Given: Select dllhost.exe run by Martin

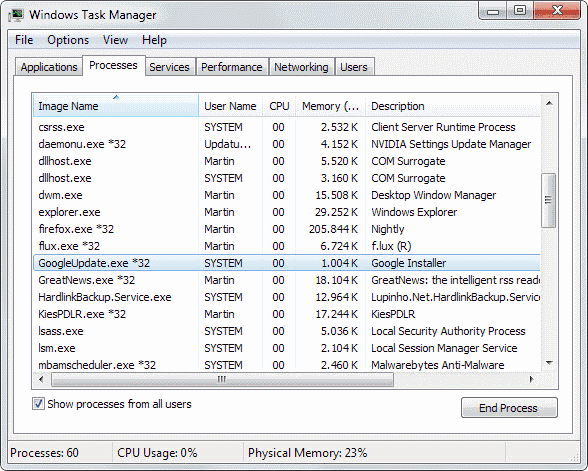Looking at the screenshot, I should (x=287, y=161).
